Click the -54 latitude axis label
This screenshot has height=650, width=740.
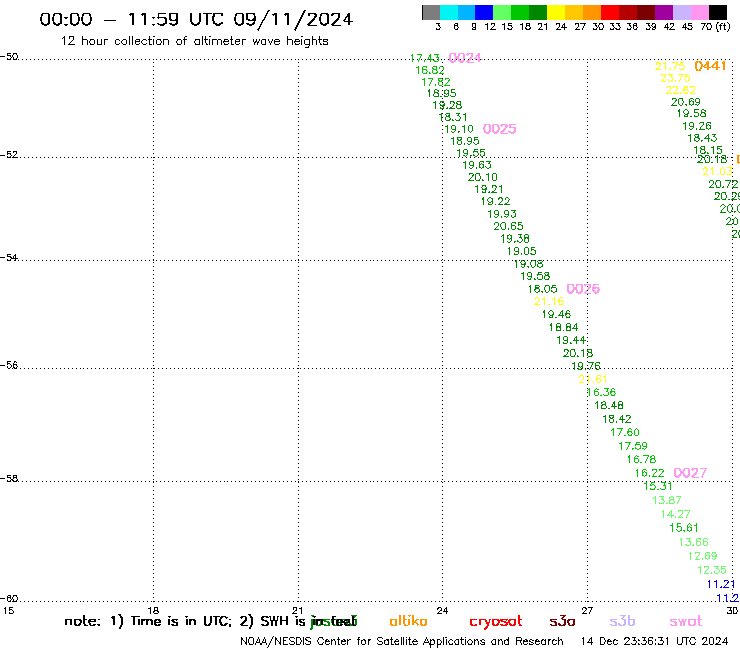(x=9, y=258)
